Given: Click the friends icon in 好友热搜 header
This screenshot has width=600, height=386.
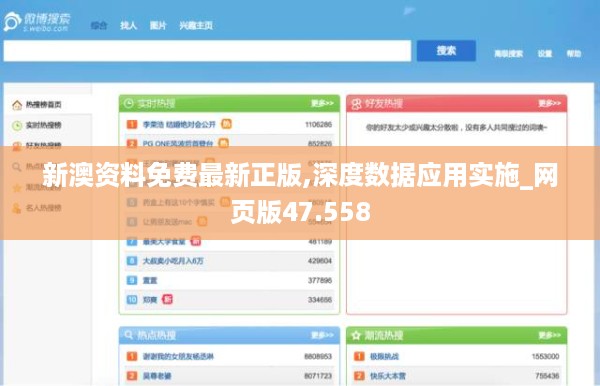Looking at the screenshot, I should pos(356,104).
